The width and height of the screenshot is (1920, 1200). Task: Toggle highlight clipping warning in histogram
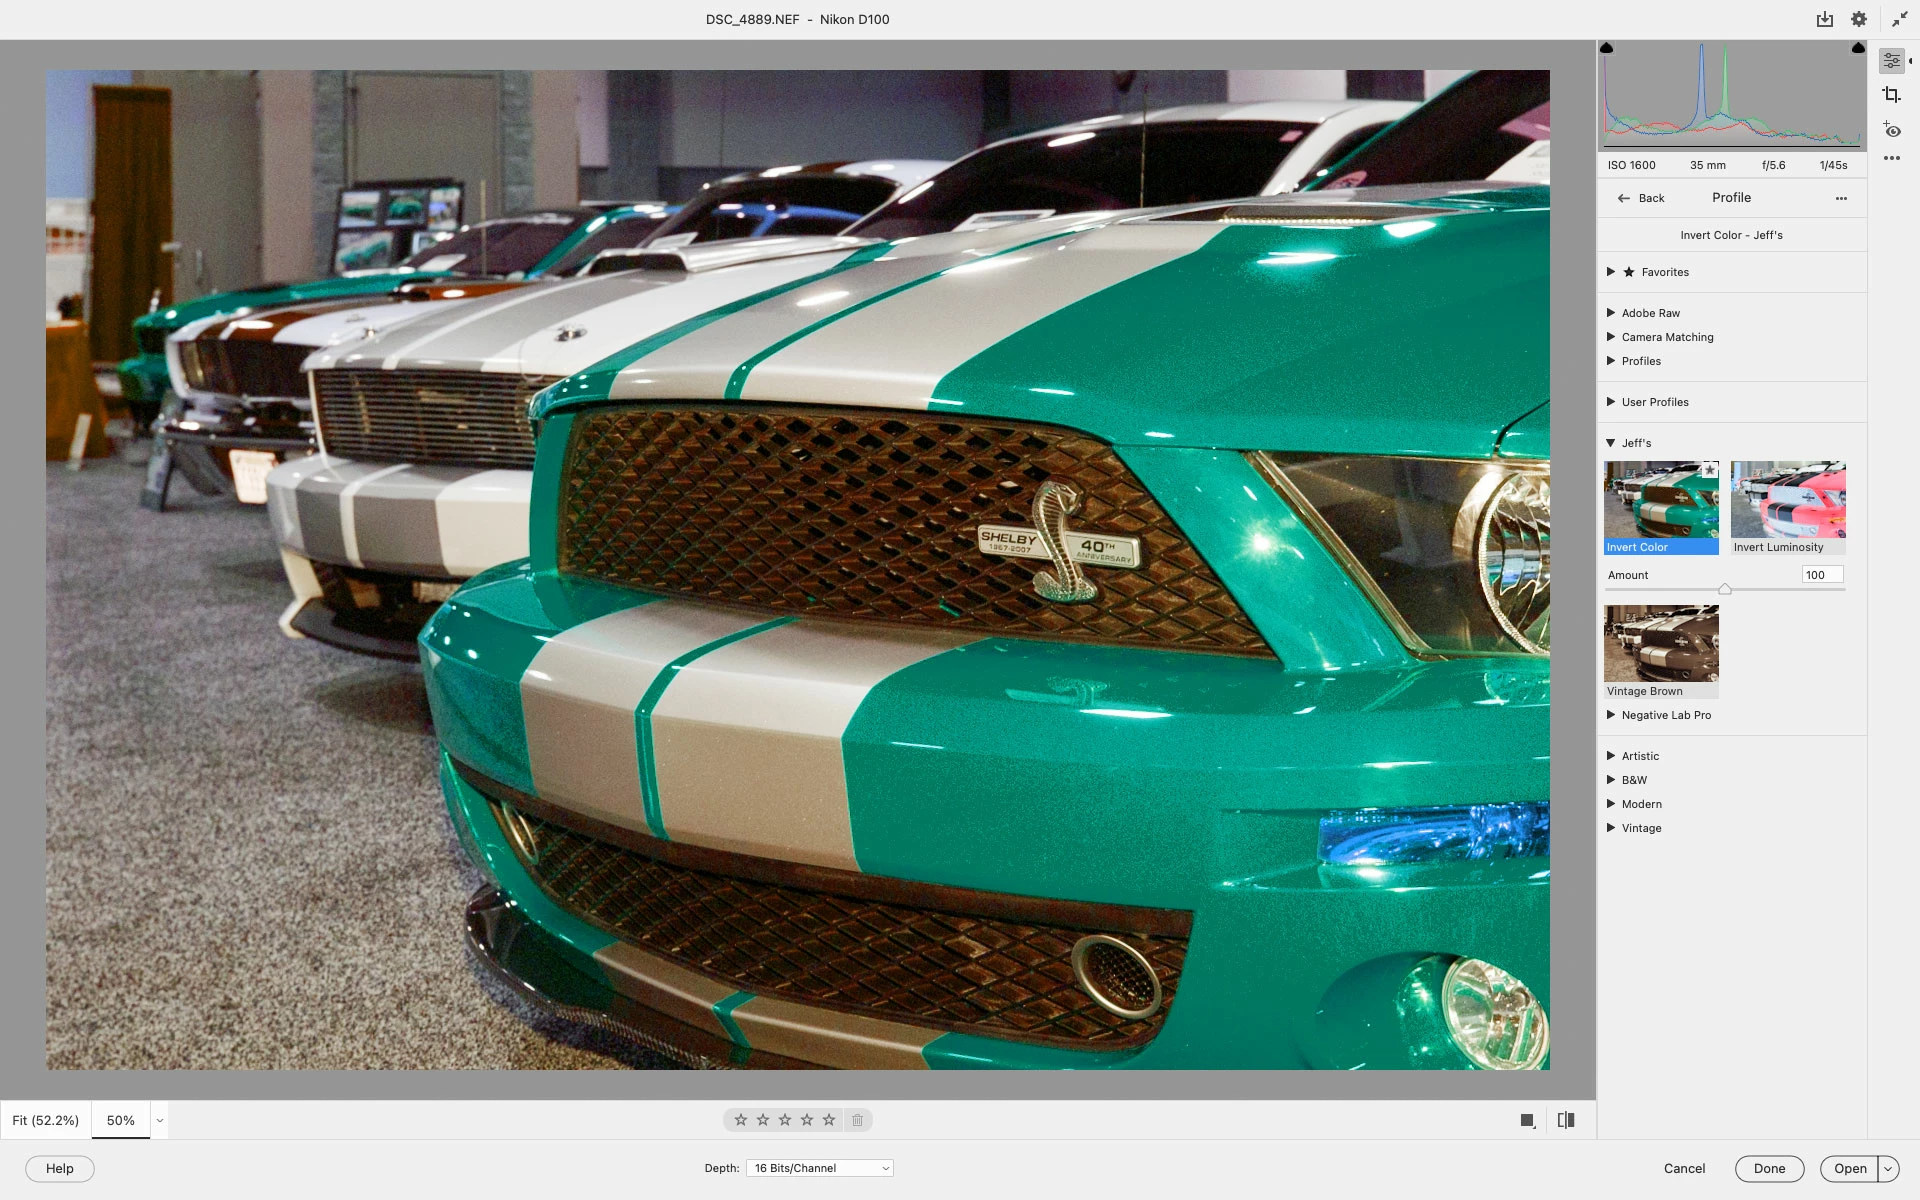coord(1858,48)
